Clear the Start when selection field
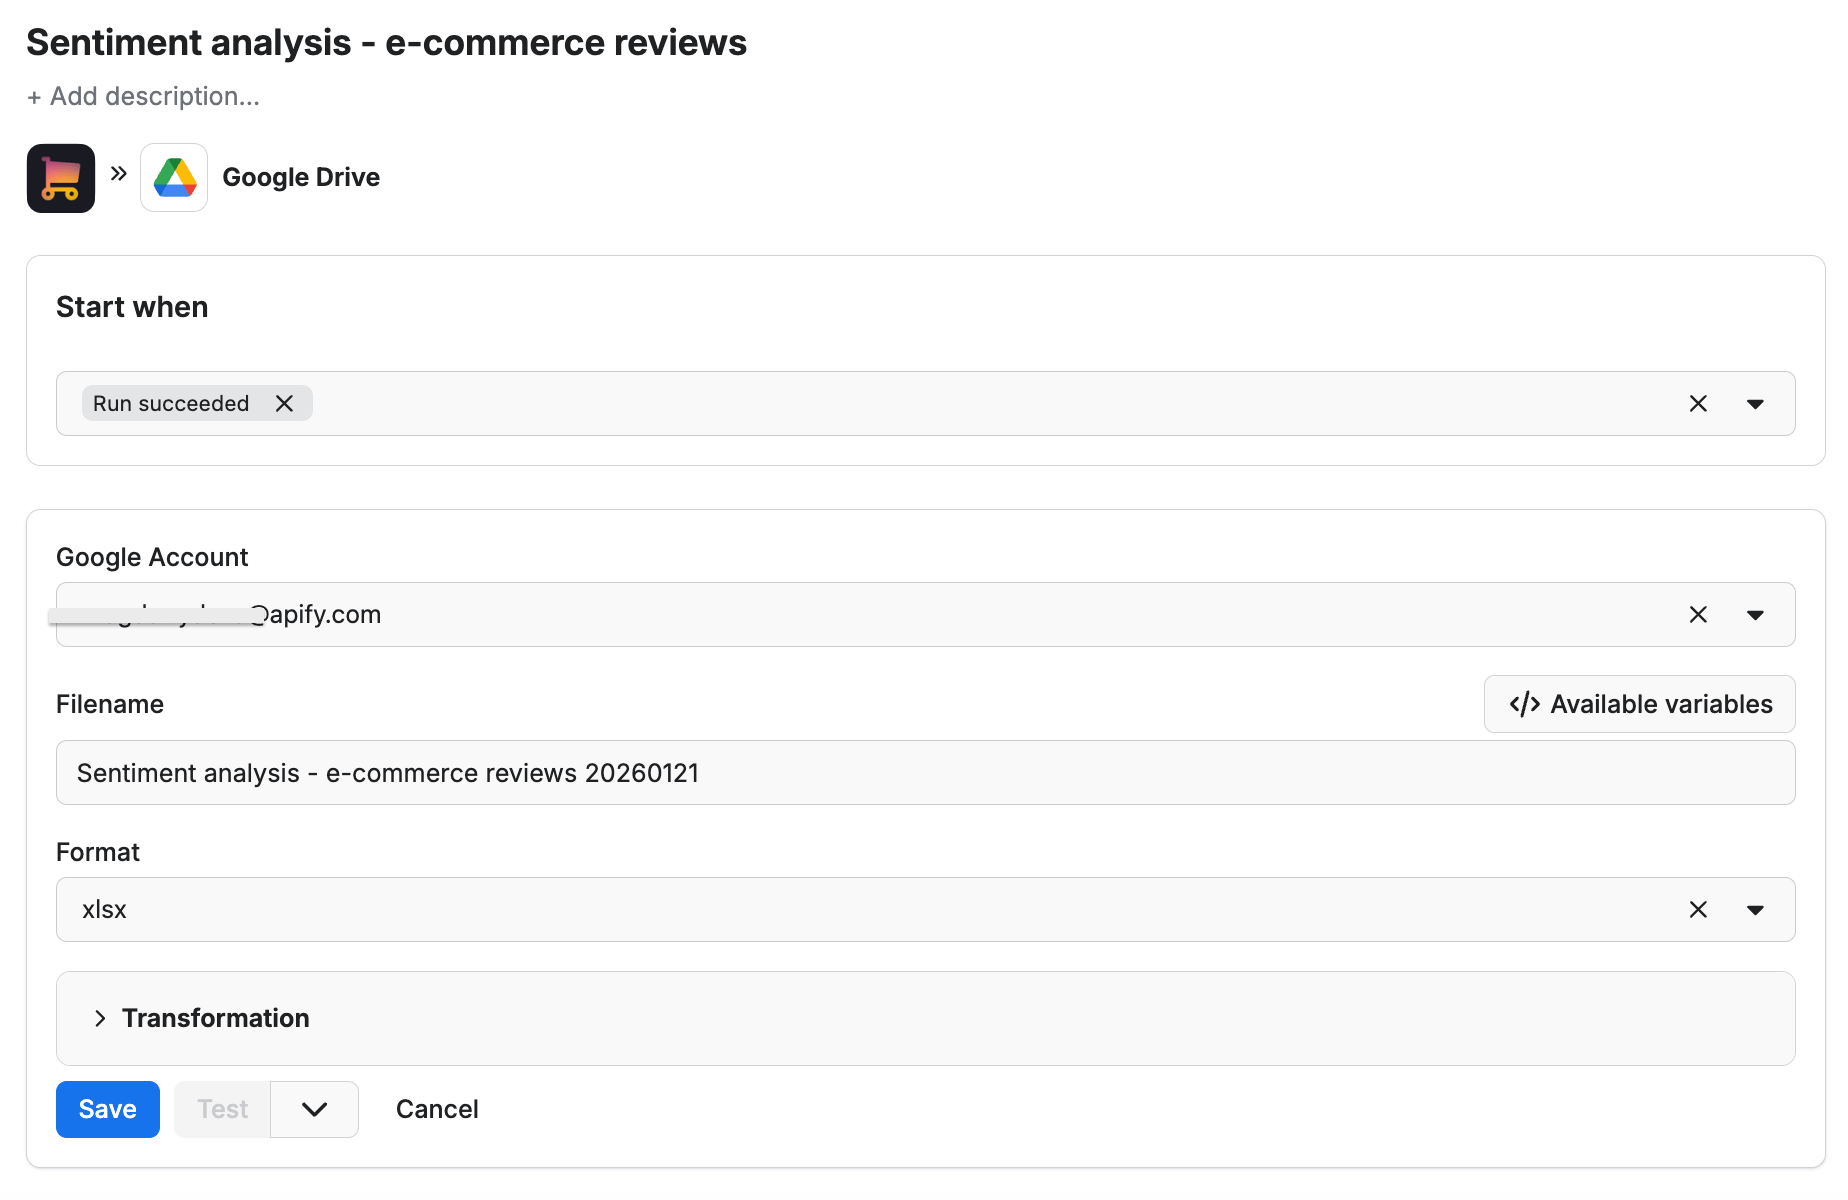The image size is (1848, 1200). click(1698, 403)
